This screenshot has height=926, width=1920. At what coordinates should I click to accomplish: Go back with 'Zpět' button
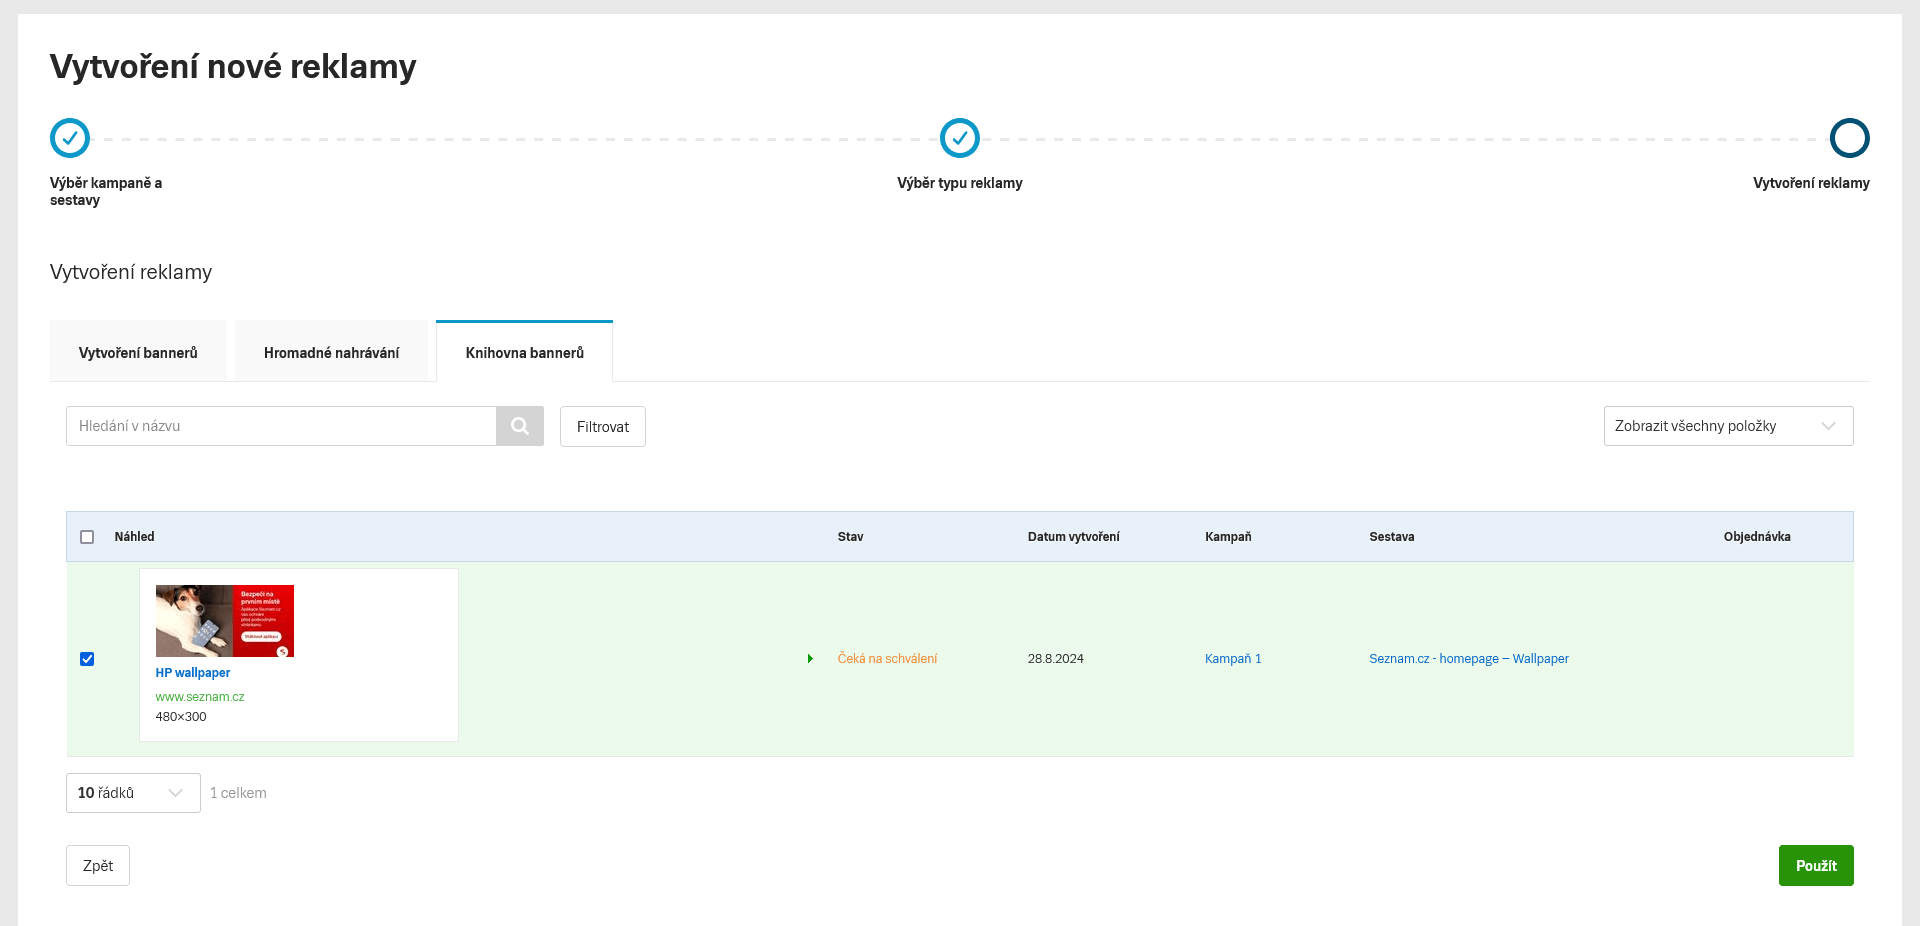coord(98,866)
